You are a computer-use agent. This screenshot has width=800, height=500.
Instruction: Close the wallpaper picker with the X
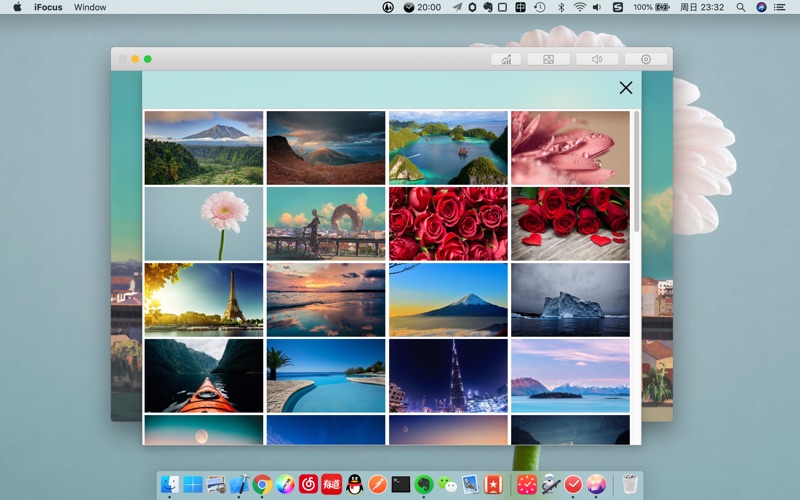(x=626, y=88)
